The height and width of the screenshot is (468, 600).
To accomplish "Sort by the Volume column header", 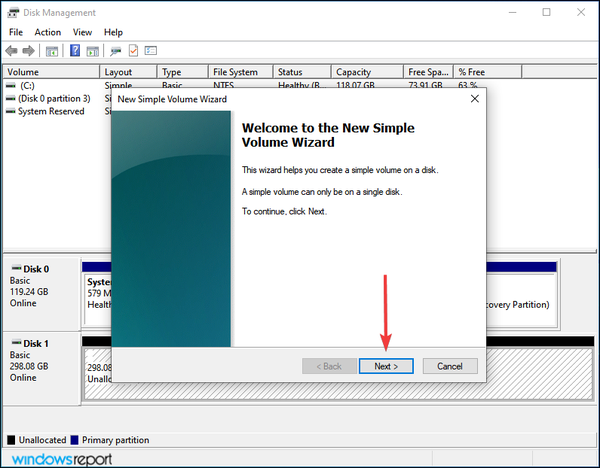I will 51,72.
